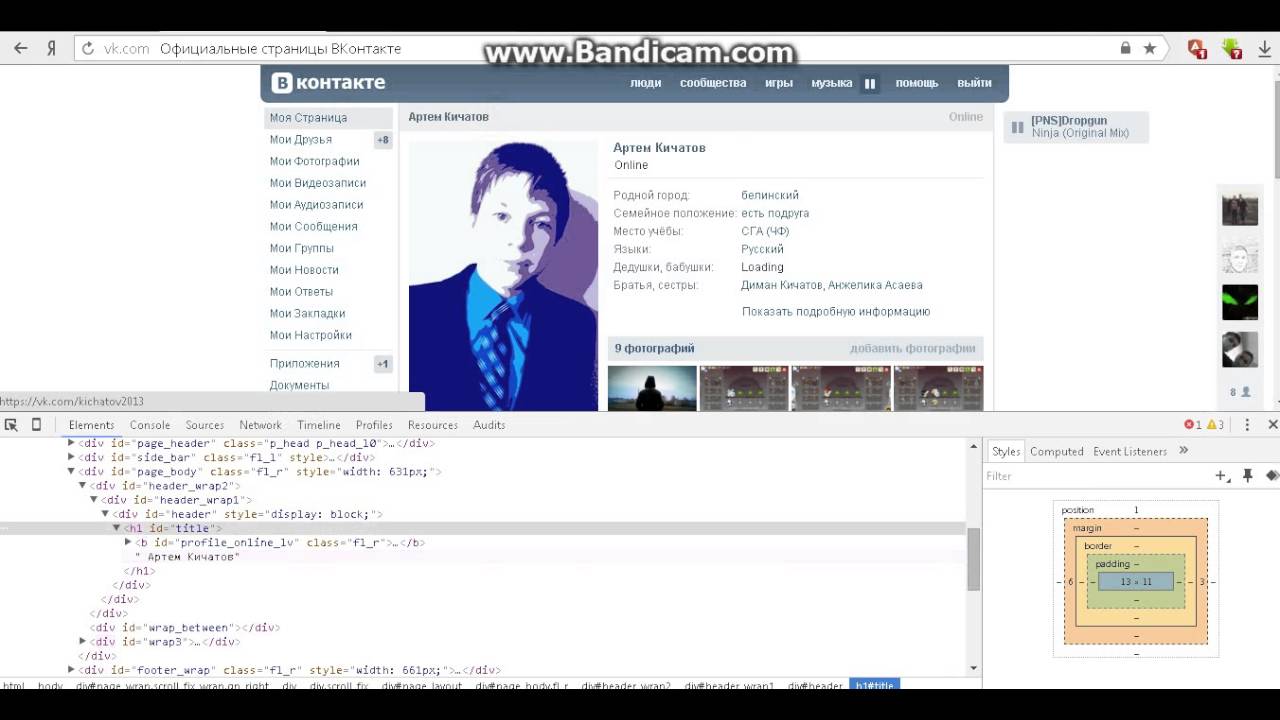Viewport: 1280px width, 720px height.
Task: Click the new style rule plus icon
Action: coord(1221,476)
